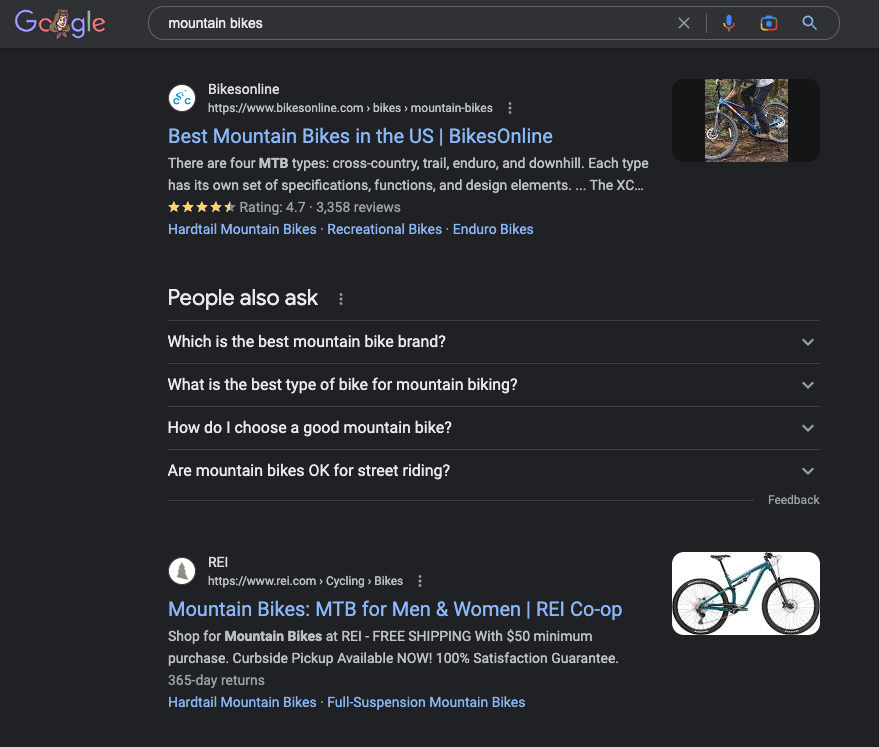Open the three-dot menu beside rei.com URL
The width and height of the screenshot is (879, 747).
[x=420, y=581]
